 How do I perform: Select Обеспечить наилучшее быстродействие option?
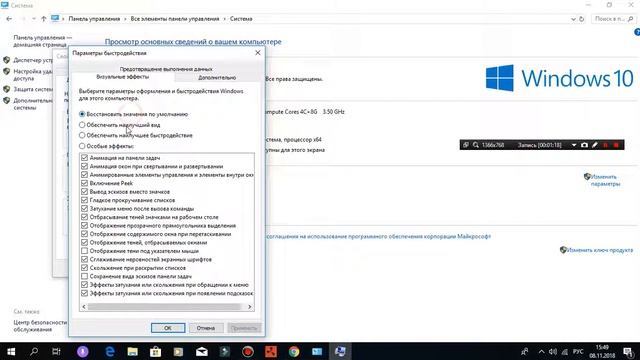point(82,136)
